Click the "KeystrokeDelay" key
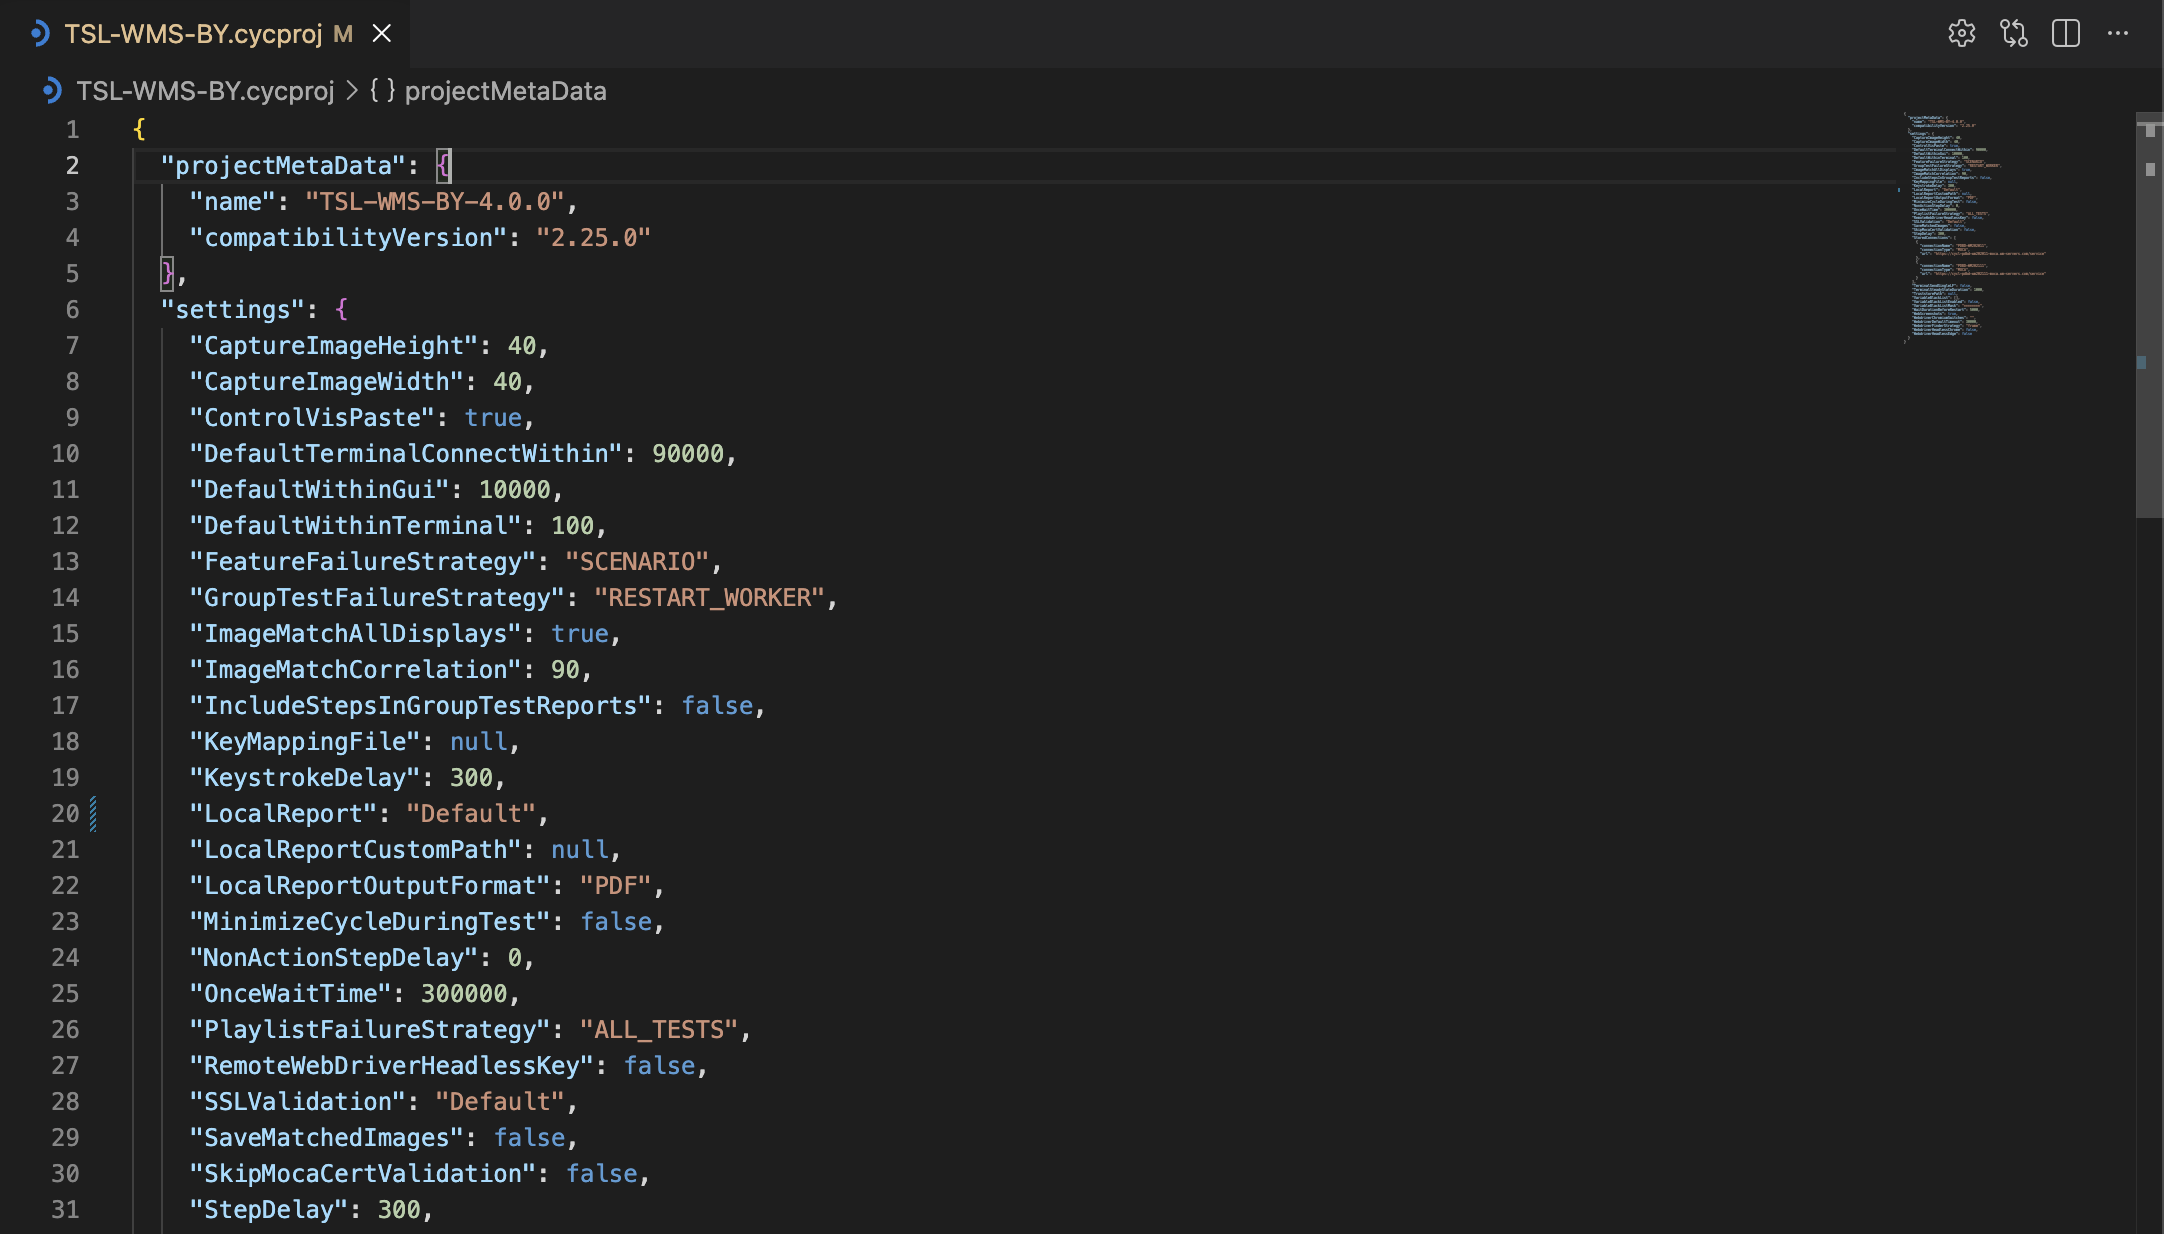Viewport: 2164px width, 1234px height. click(x=305, y=778)
